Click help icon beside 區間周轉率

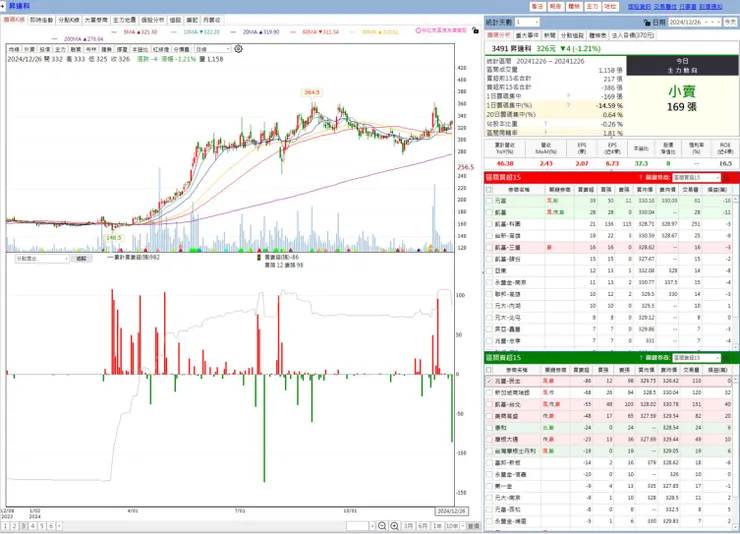(x=546, y=133)
